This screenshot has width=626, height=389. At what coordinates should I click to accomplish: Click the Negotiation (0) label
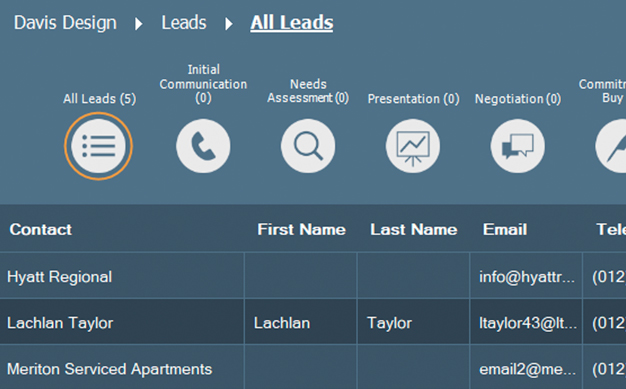(x=518, y=99)
